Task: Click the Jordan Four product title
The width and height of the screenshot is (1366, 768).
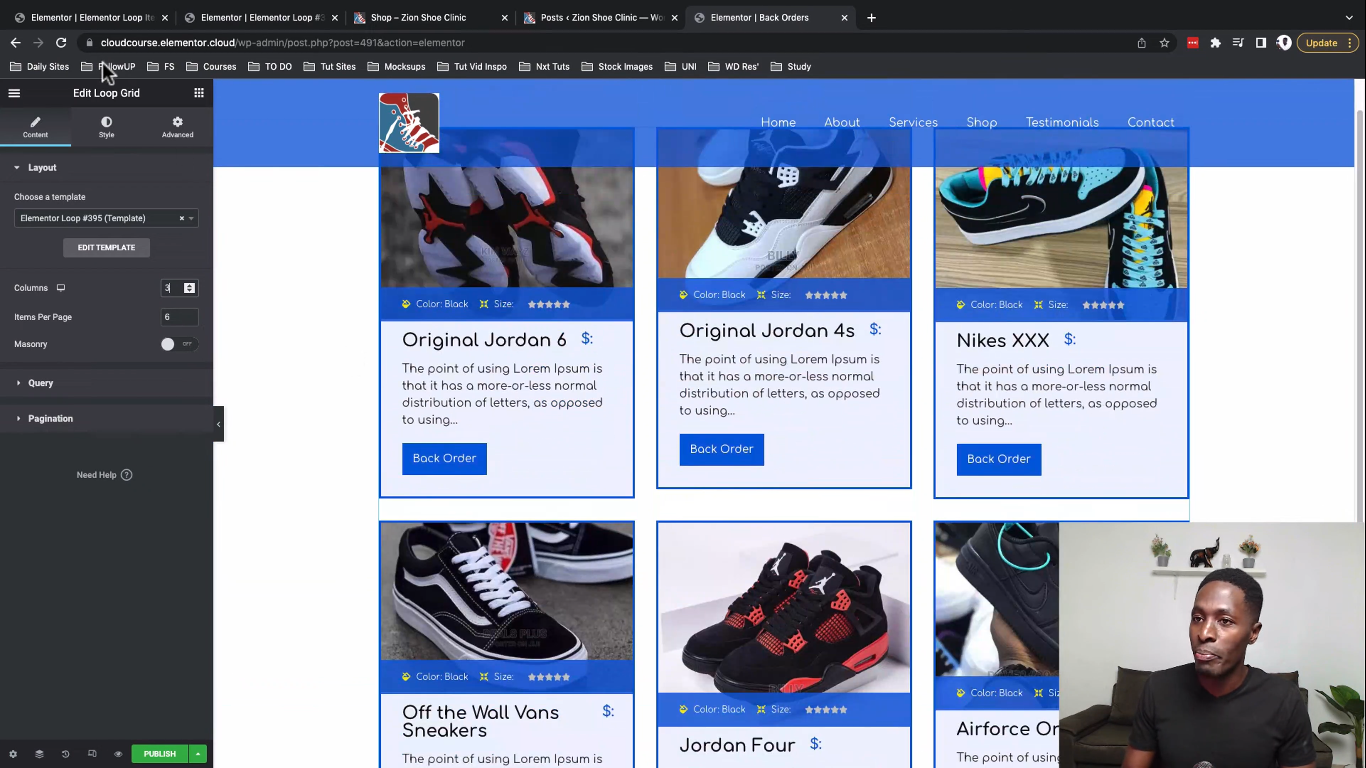Action: pos(737,745)
